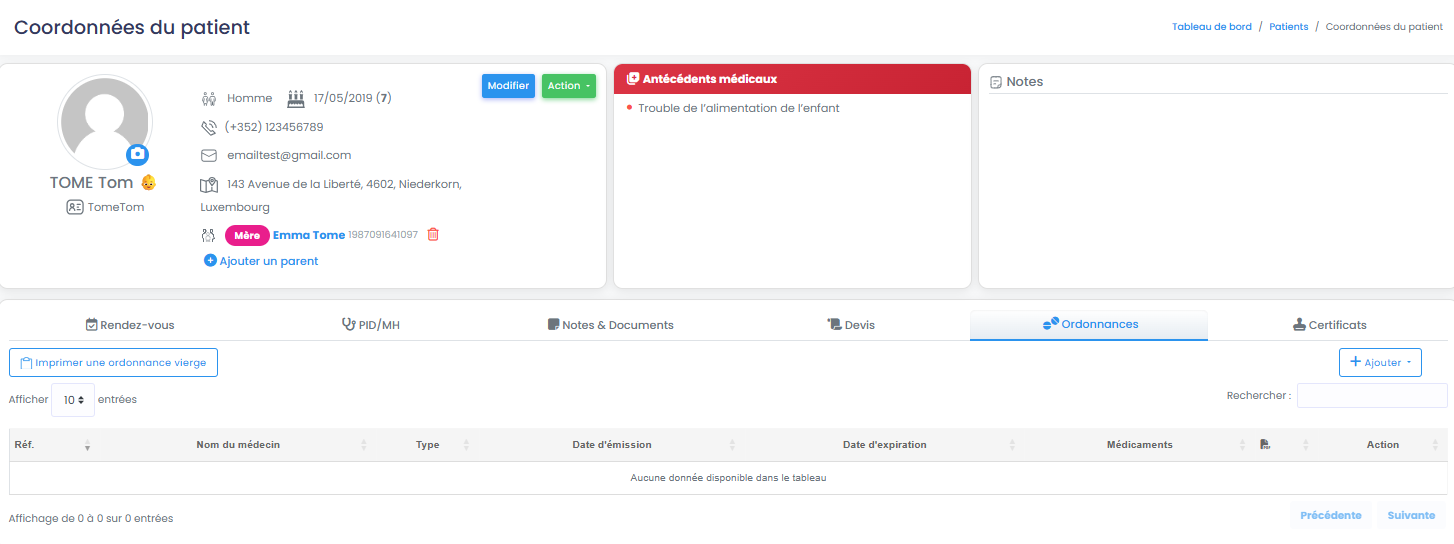Viewport: 1454px width, 544px height.
Task: Go to Tableau de bord breadcrumb
Action: pos(1212,27)
